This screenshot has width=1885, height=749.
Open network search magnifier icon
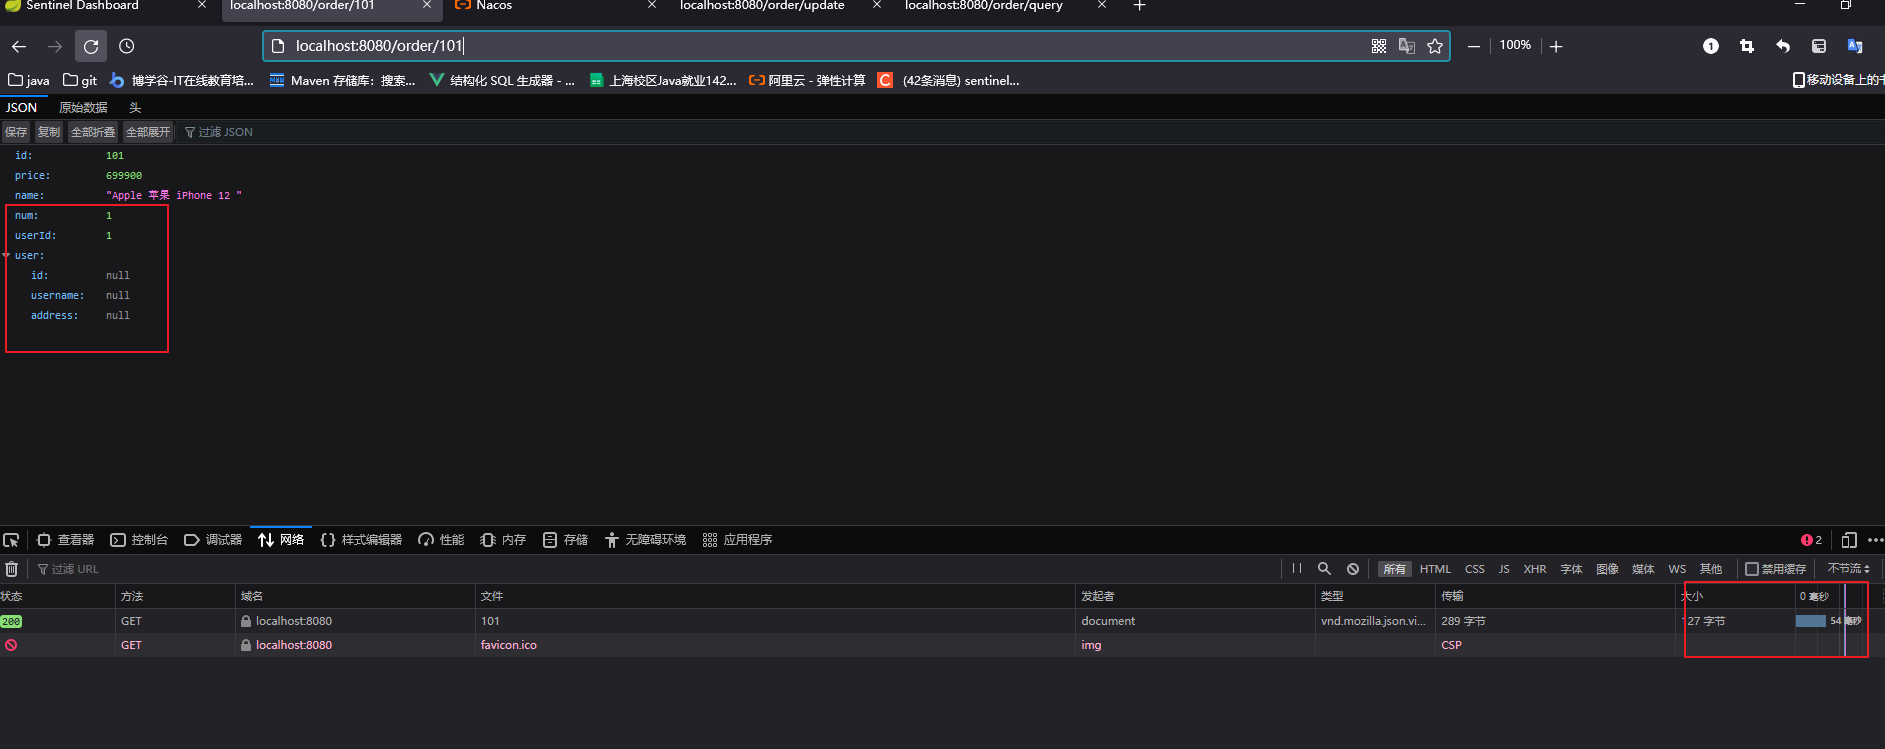1324,568
